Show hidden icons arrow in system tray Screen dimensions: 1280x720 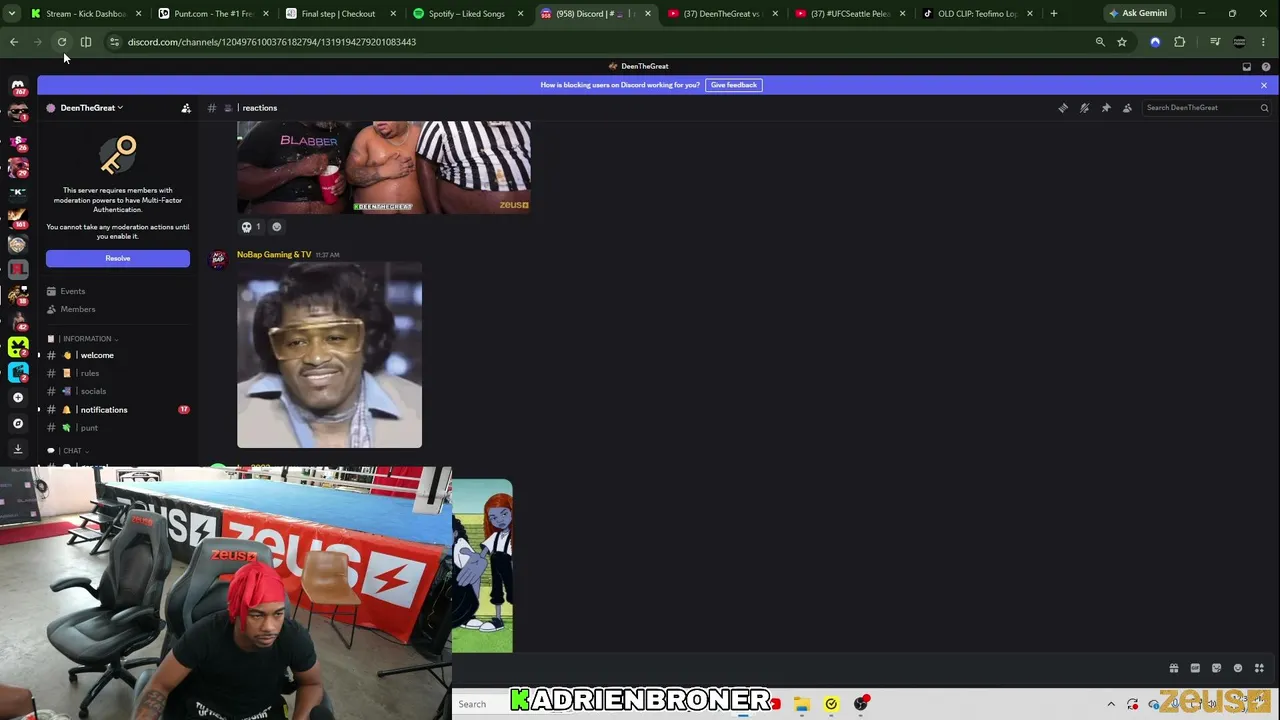1111,704
